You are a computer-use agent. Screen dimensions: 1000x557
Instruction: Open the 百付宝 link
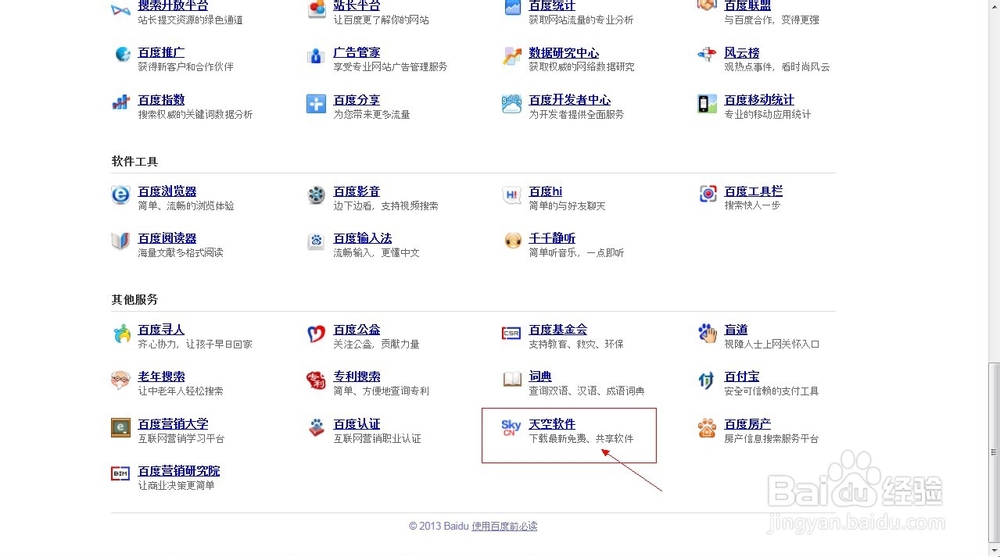tap(742, 376)
